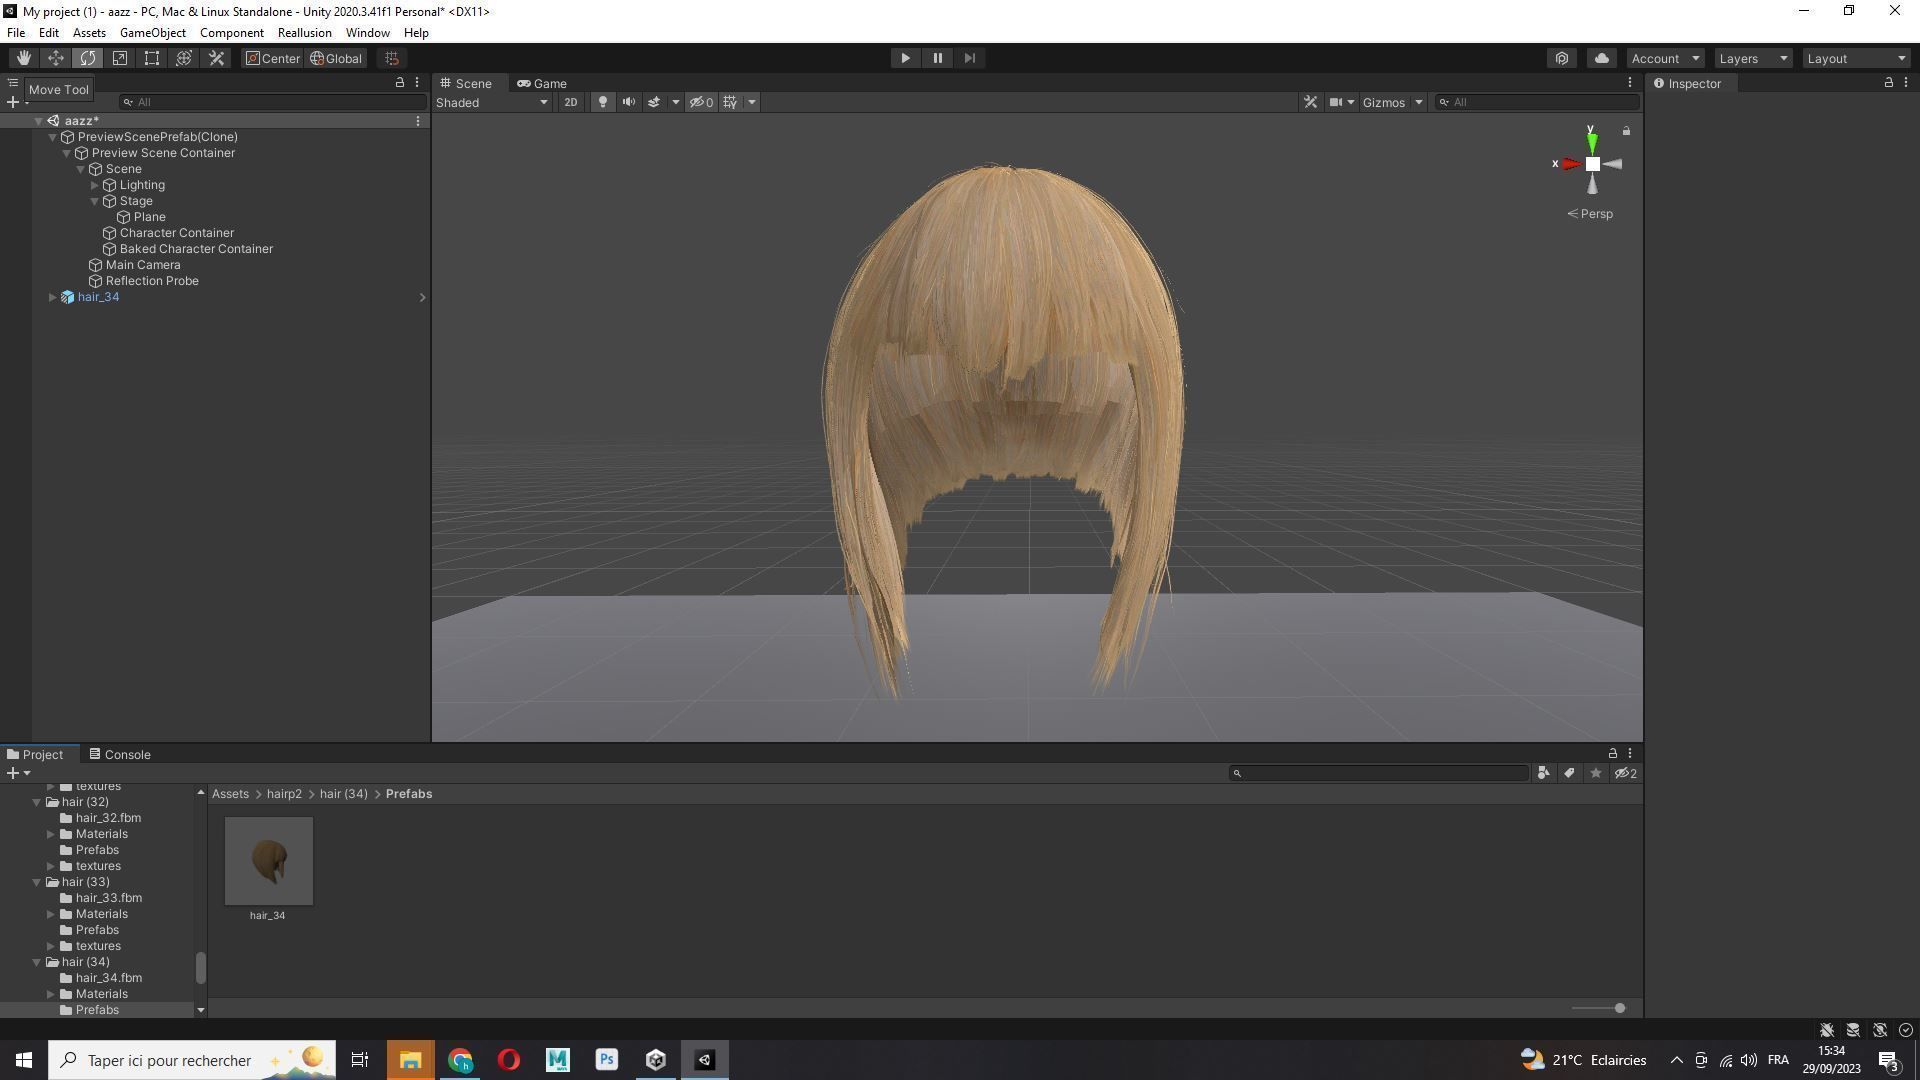Toggle scene lighting bulb button
The height and width of the screenshot is (1080, 1920).
[602, 102]
